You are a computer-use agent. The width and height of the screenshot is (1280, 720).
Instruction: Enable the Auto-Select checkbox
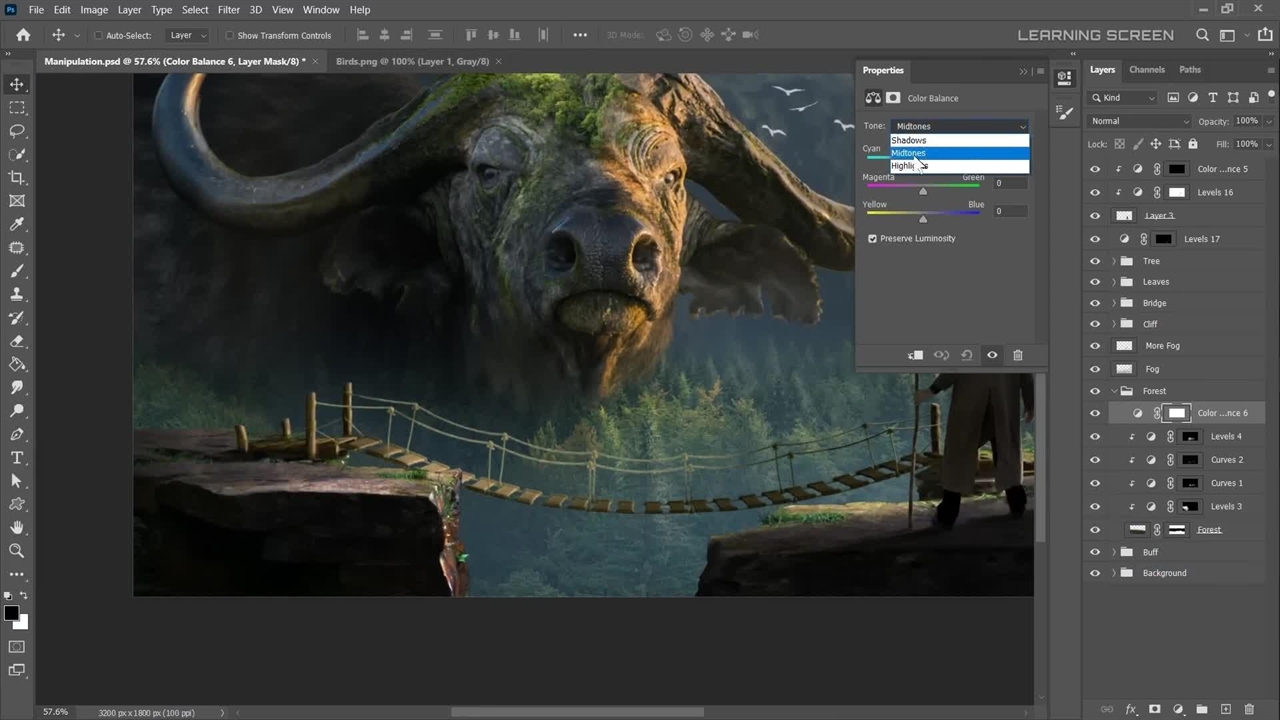click(98, 36)
